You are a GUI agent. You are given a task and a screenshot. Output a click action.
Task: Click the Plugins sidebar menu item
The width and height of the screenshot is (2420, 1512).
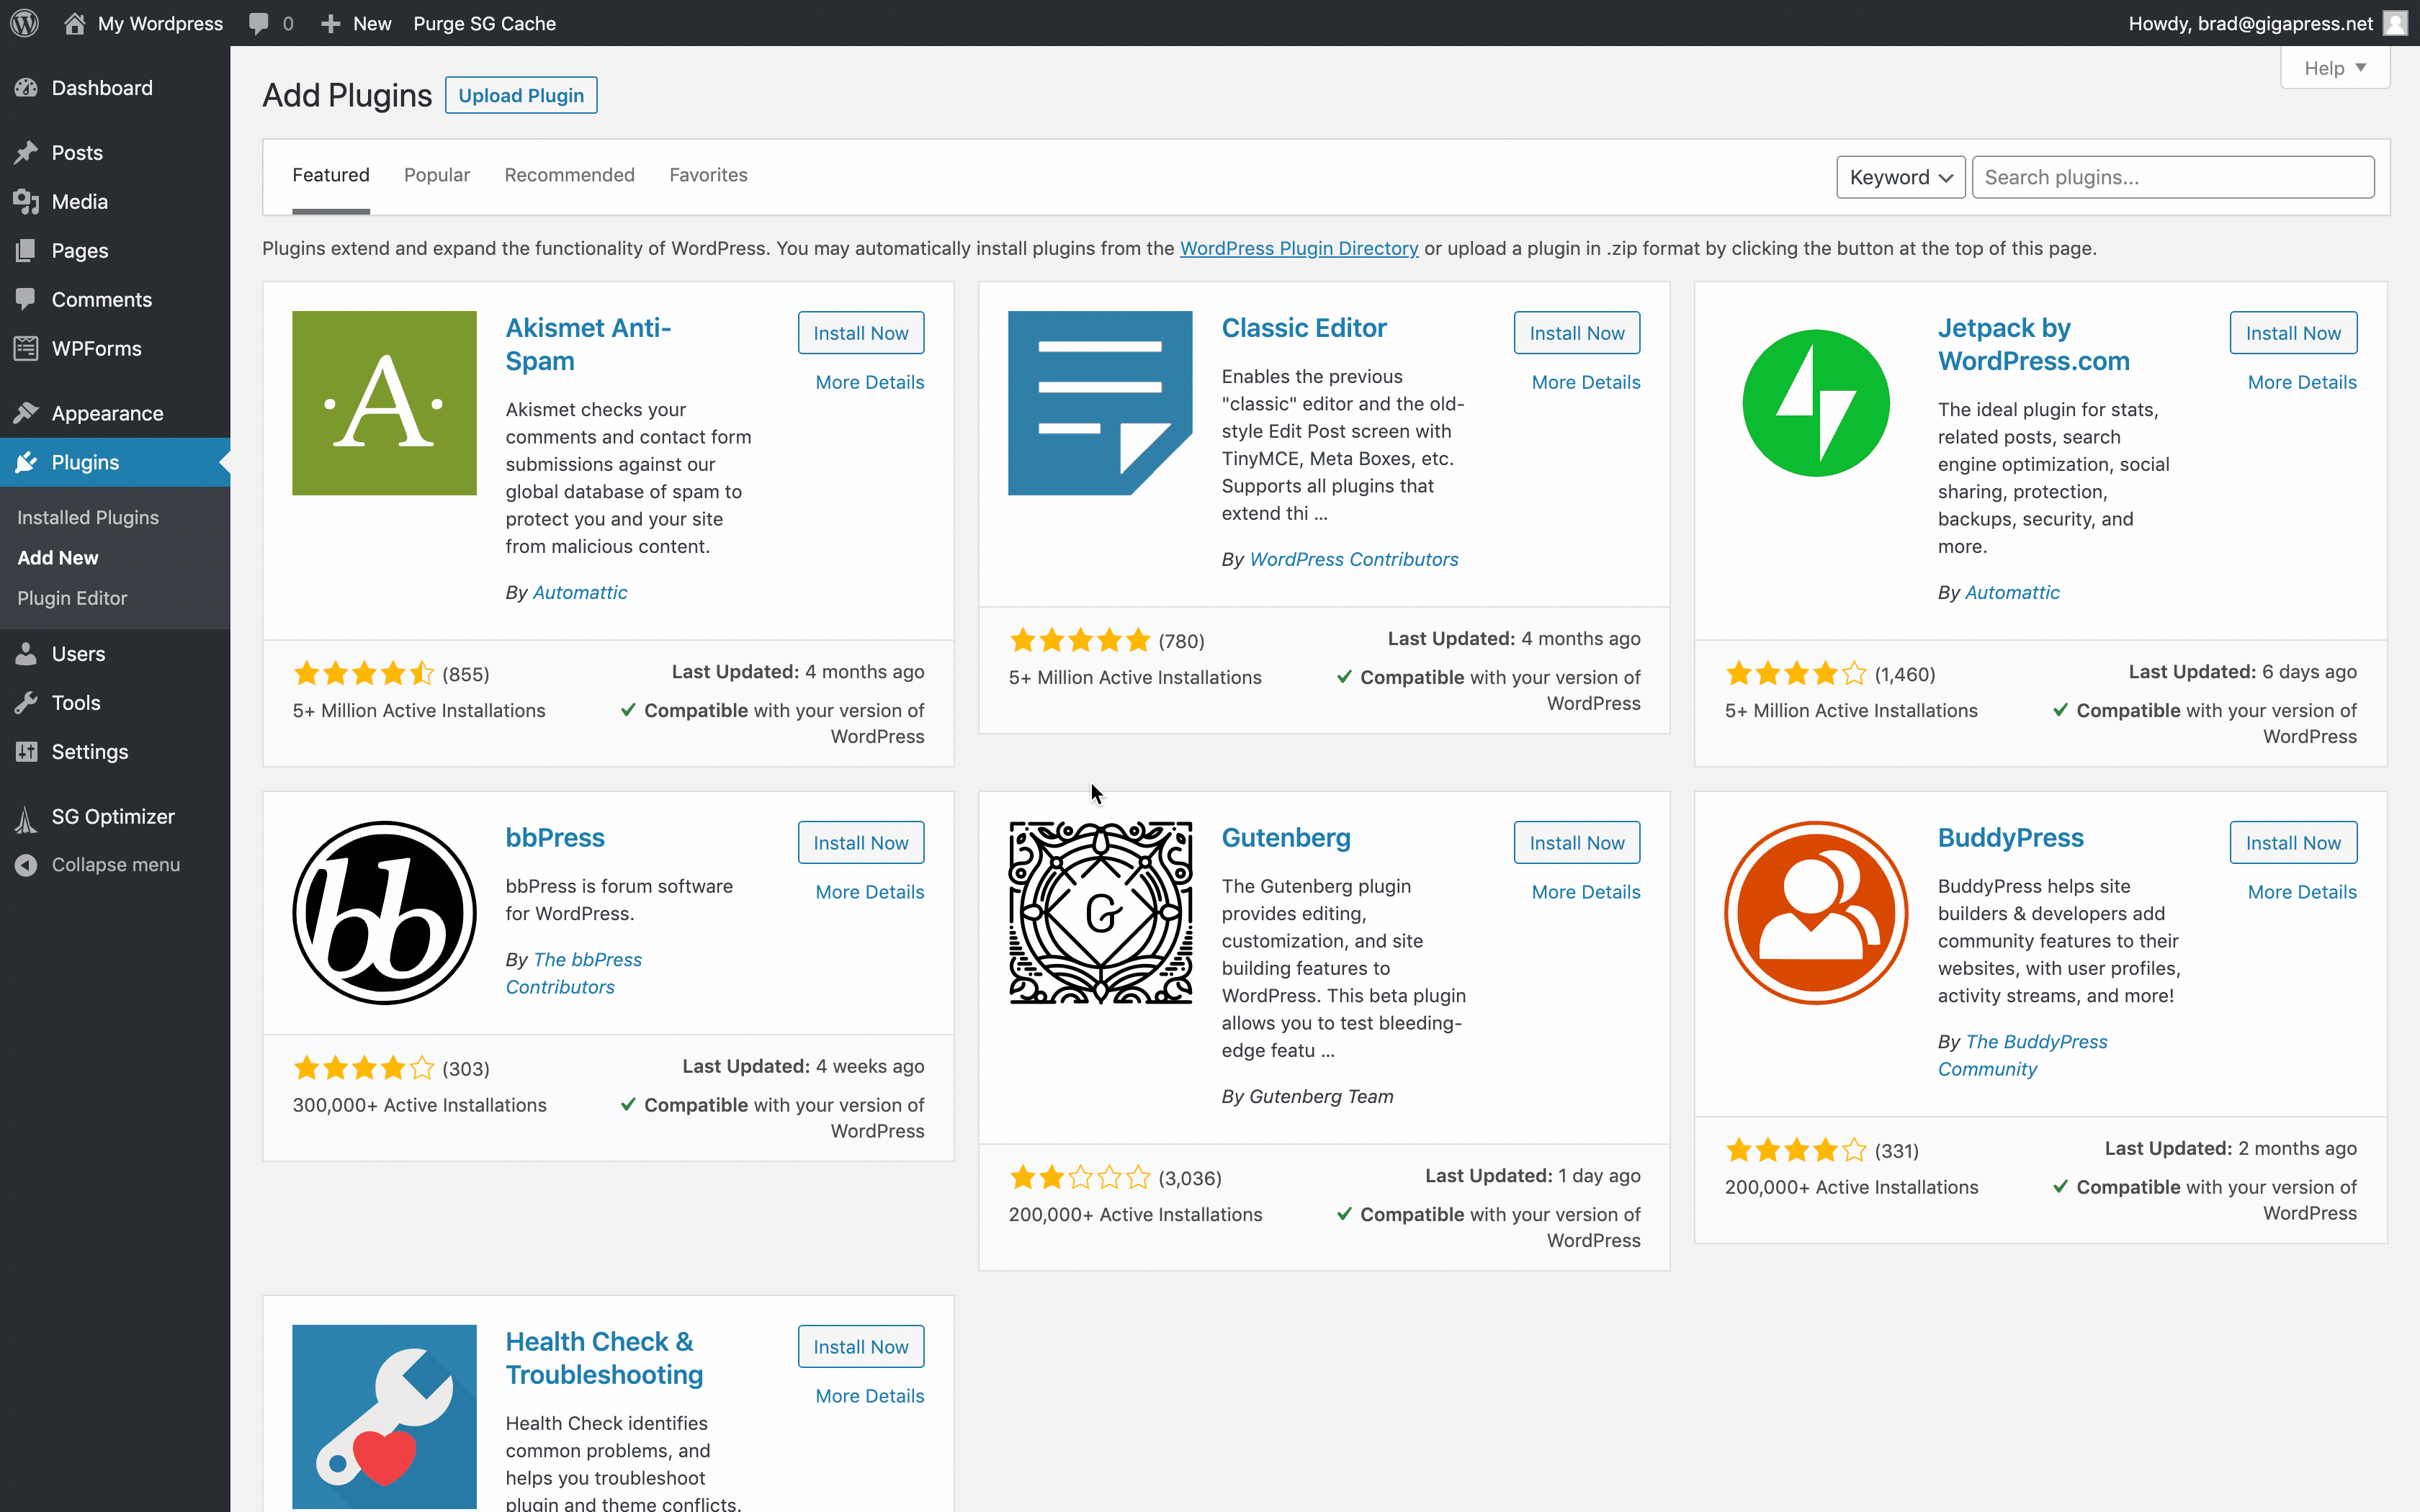115,463
